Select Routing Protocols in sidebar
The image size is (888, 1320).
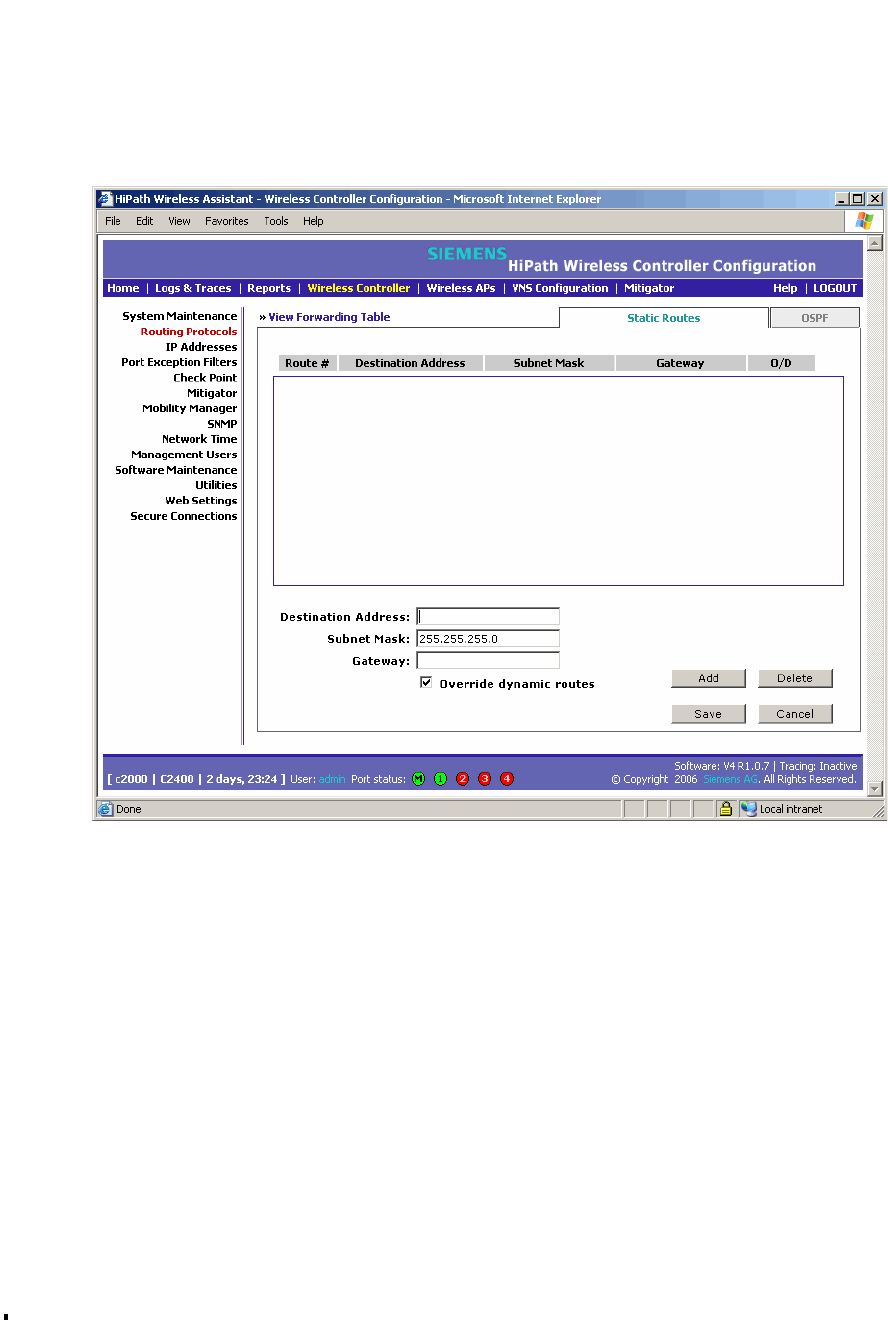click(189, 331)
